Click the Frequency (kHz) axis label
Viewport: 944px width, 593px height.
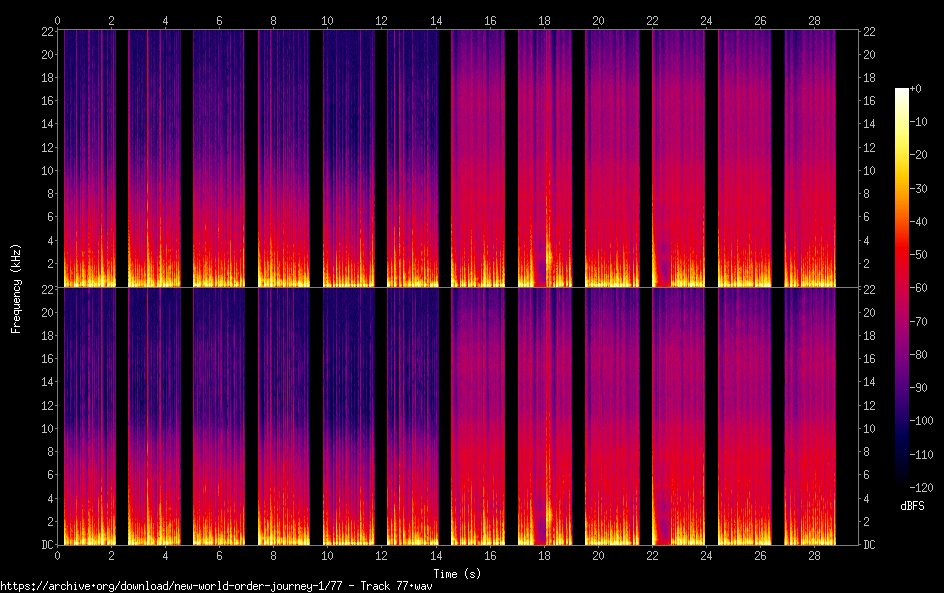coord(15,288)
